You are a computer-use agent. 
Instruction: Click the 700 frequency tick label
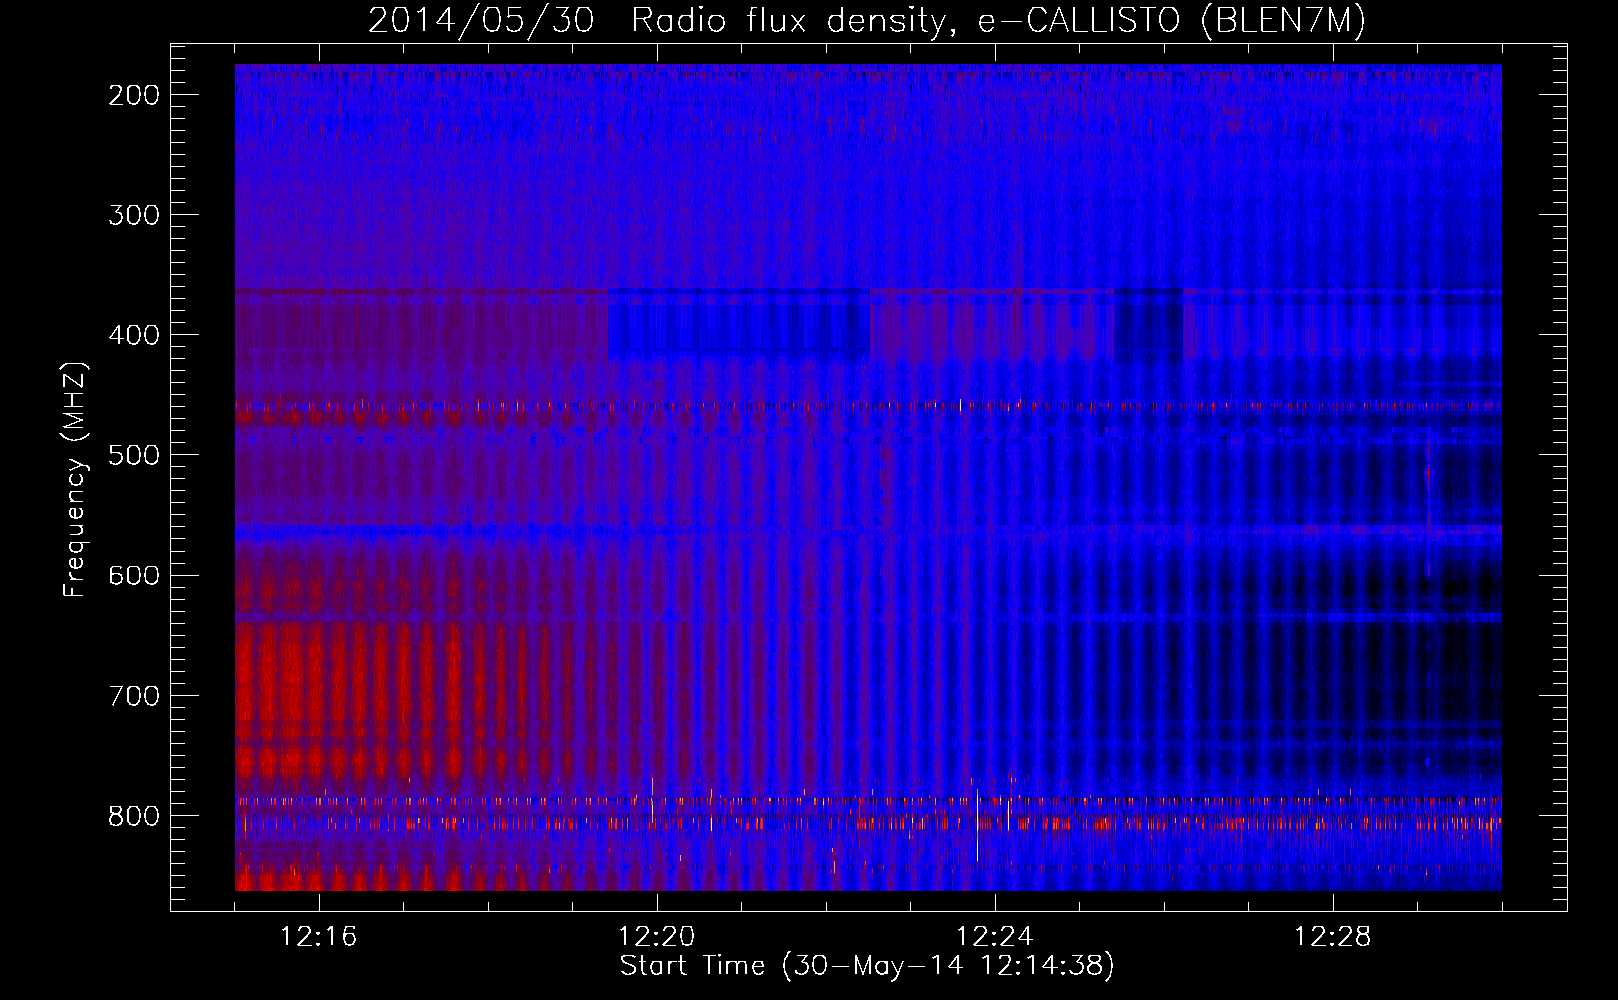pos(134,696)
